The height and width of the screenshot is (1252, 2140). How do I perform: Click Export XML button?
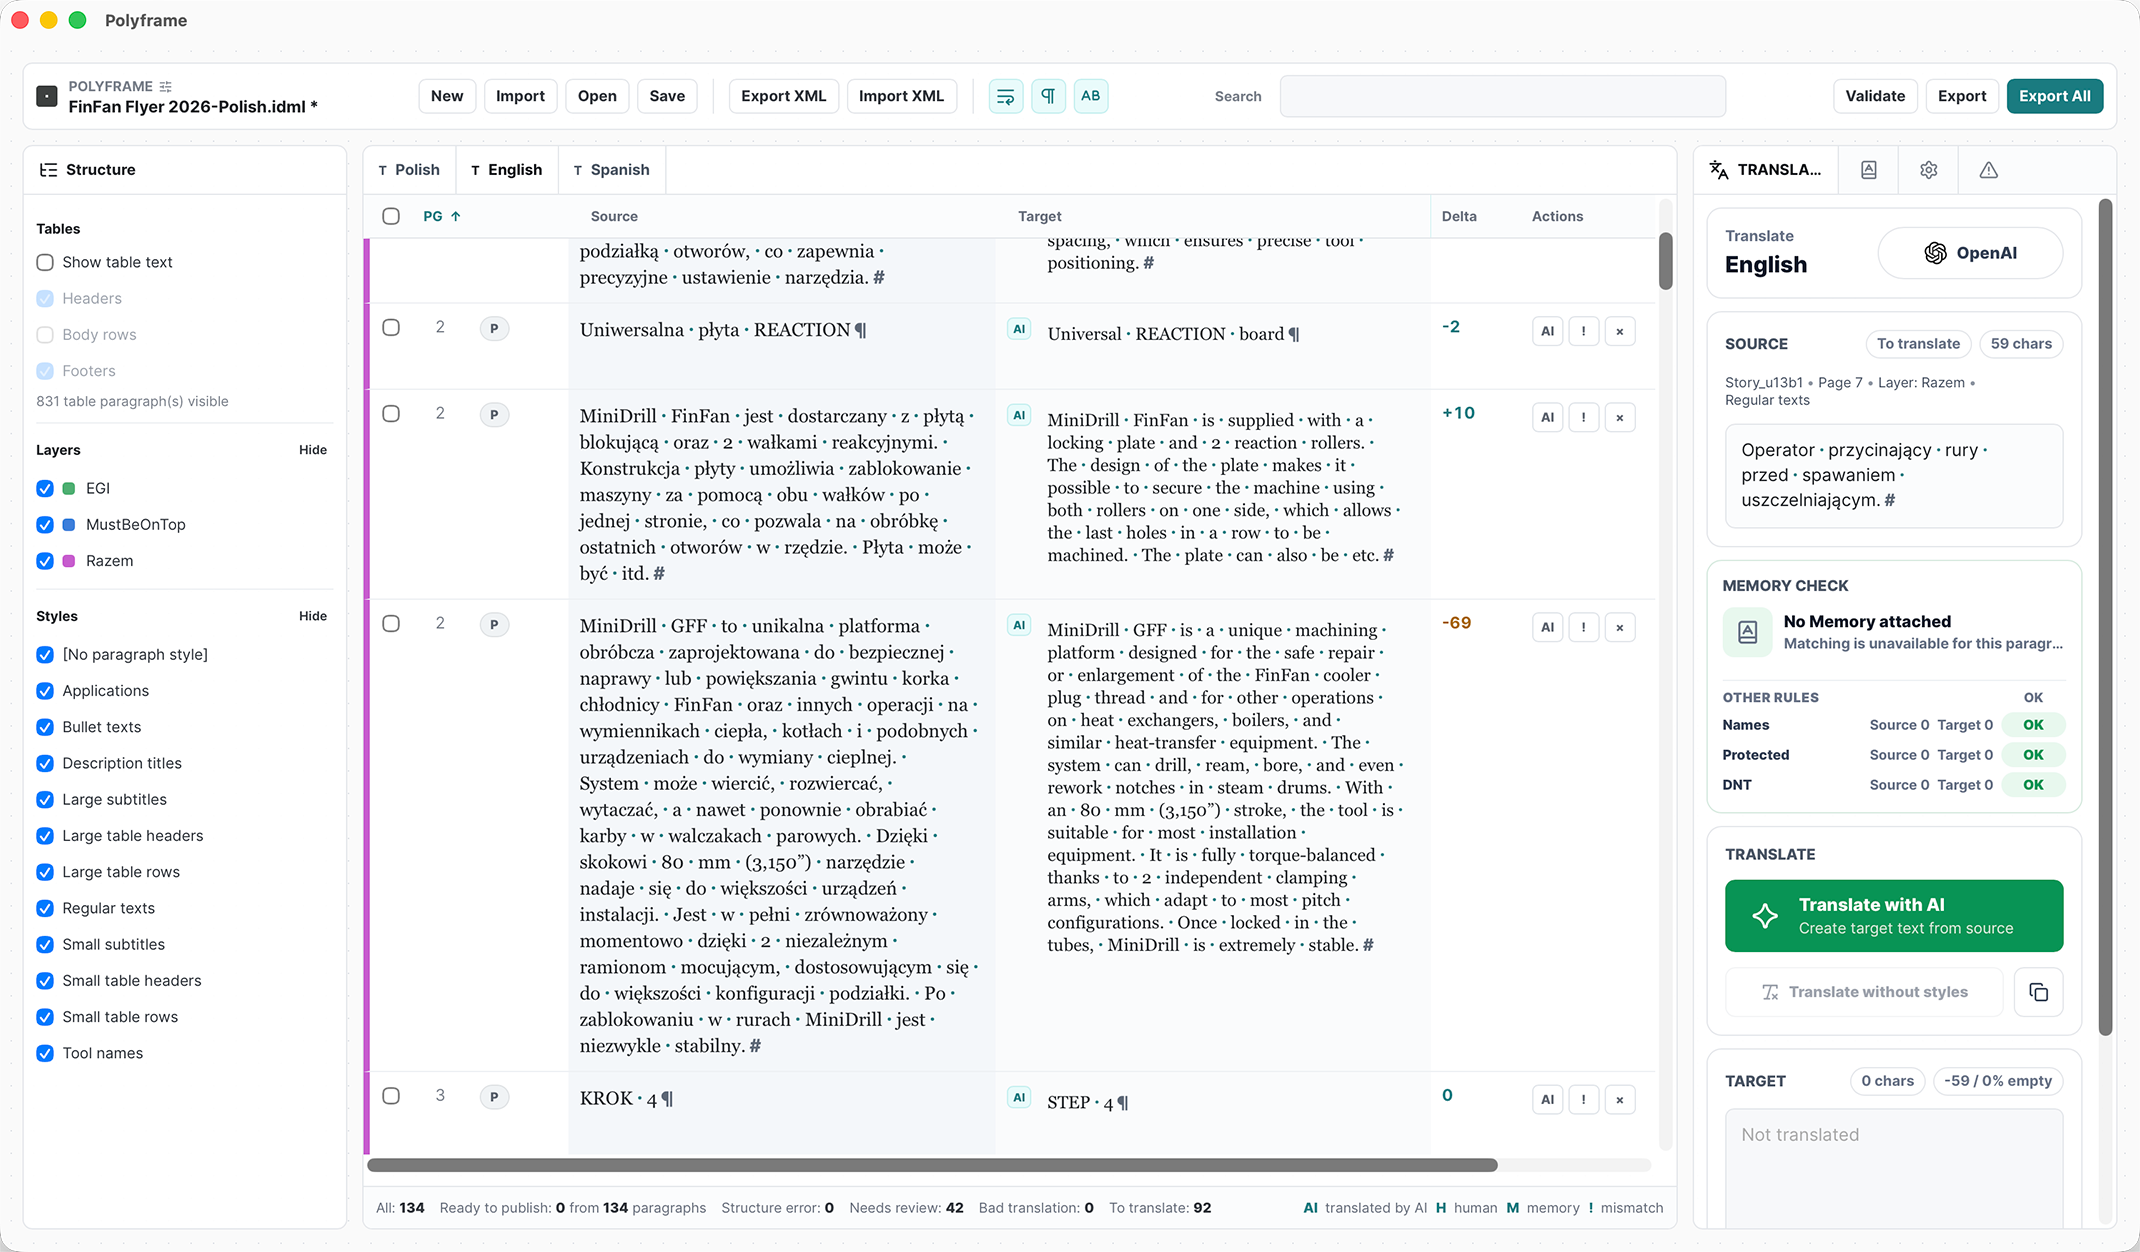pyautogui.click(x=783, y=96)
